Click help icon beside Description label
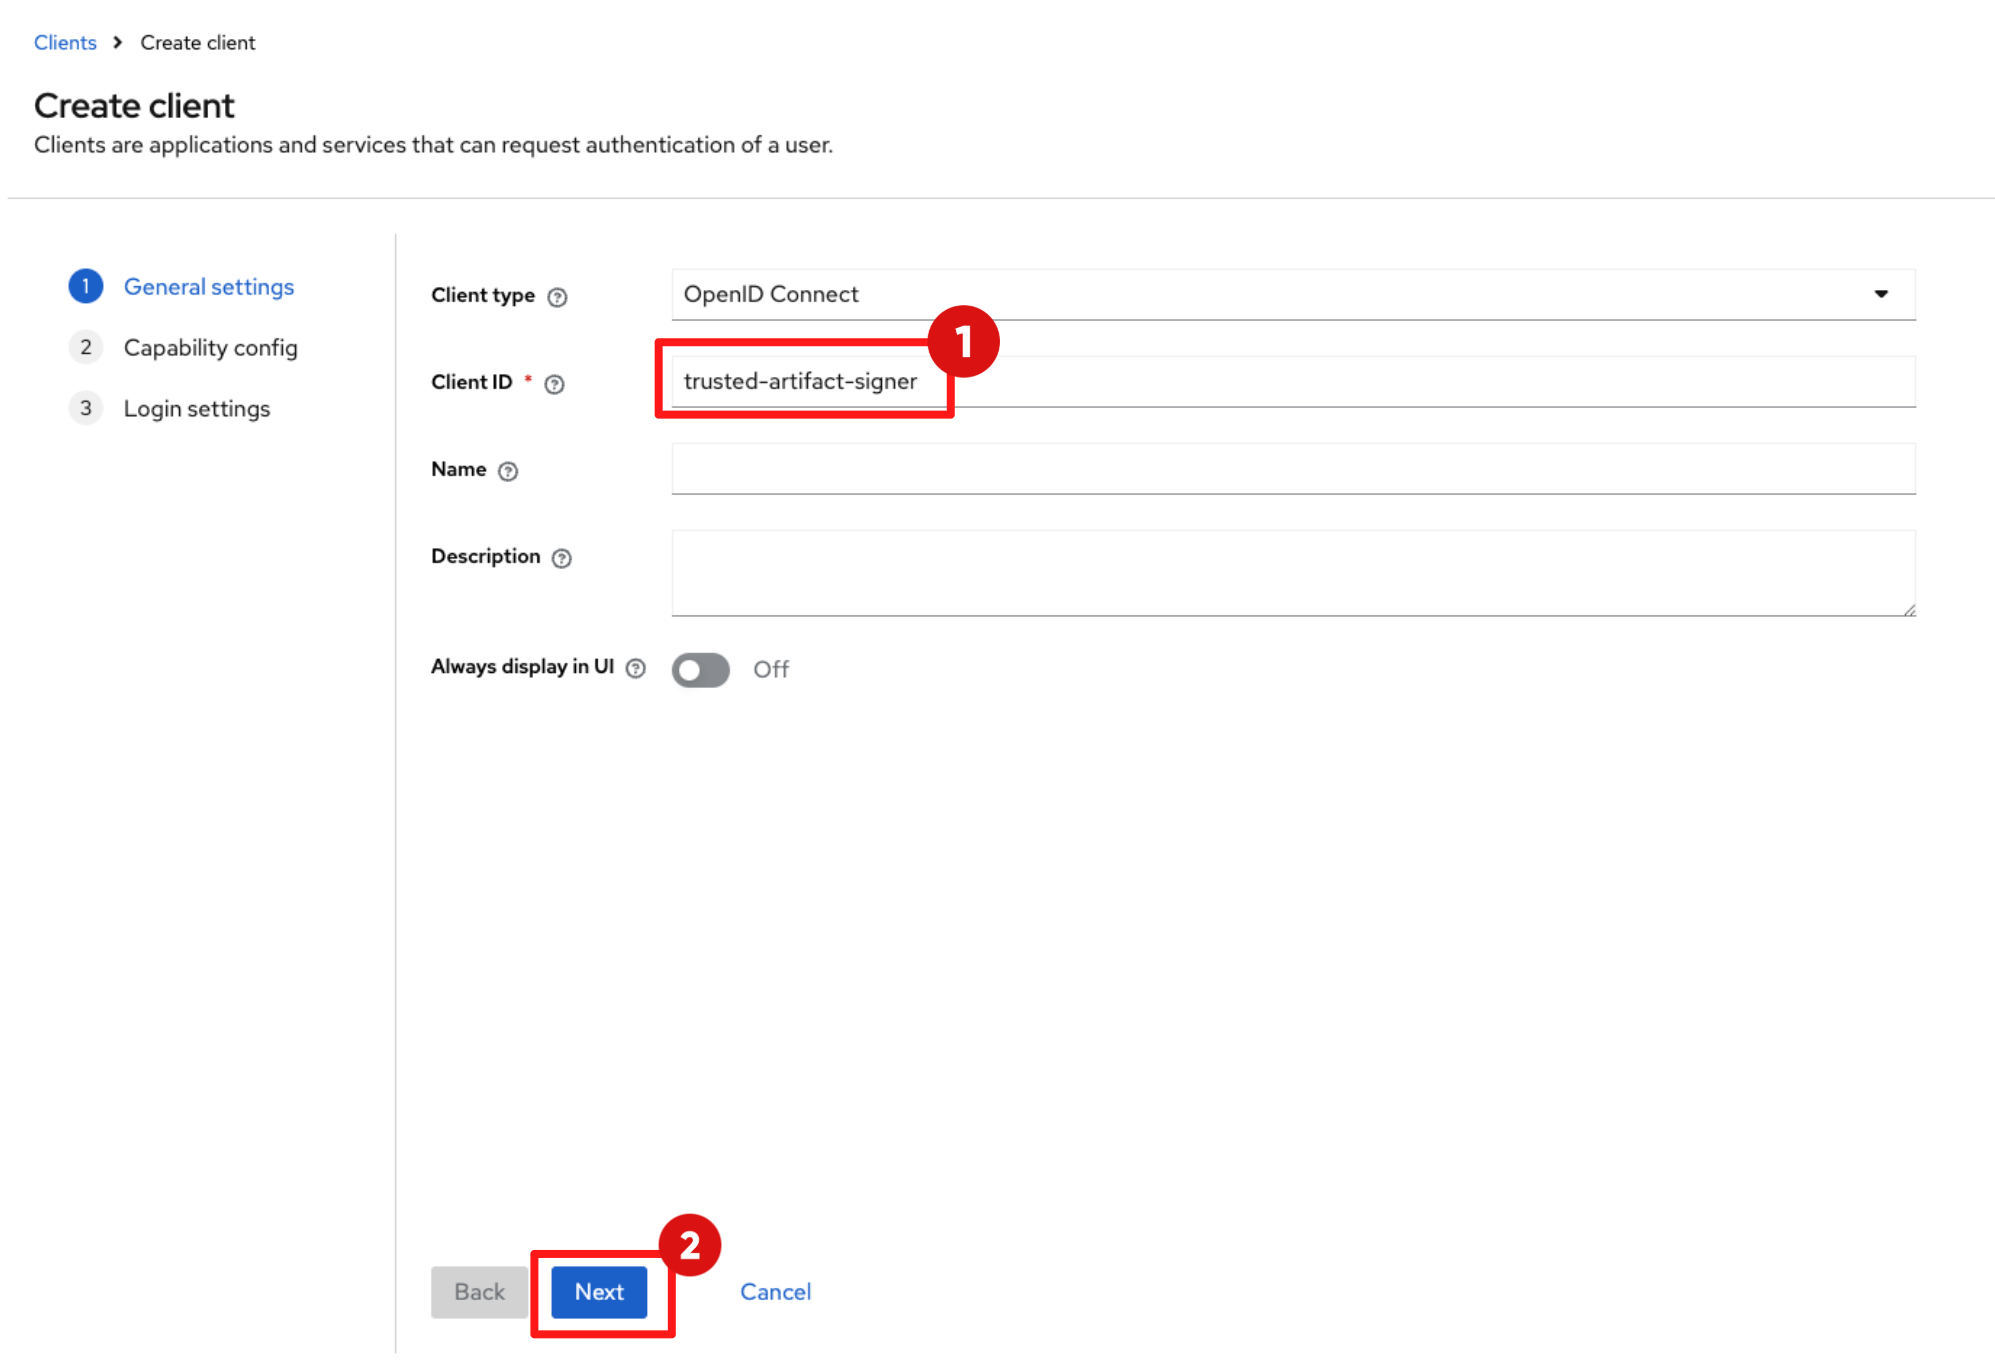 tap(562, 558)
